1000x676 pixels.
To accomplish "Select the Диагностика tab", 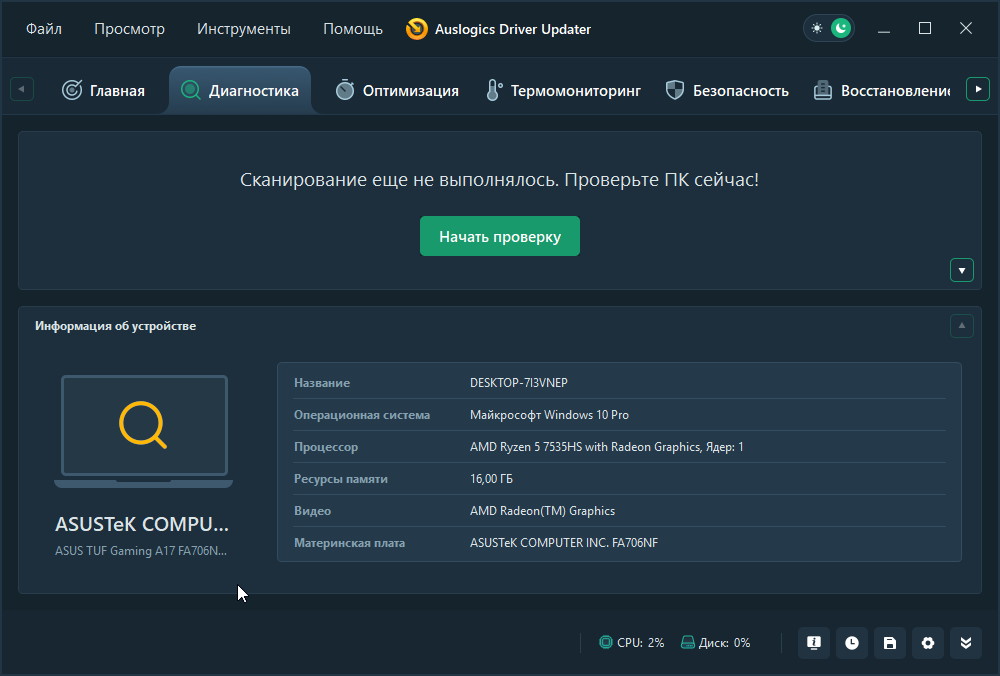I will [240, 91].
